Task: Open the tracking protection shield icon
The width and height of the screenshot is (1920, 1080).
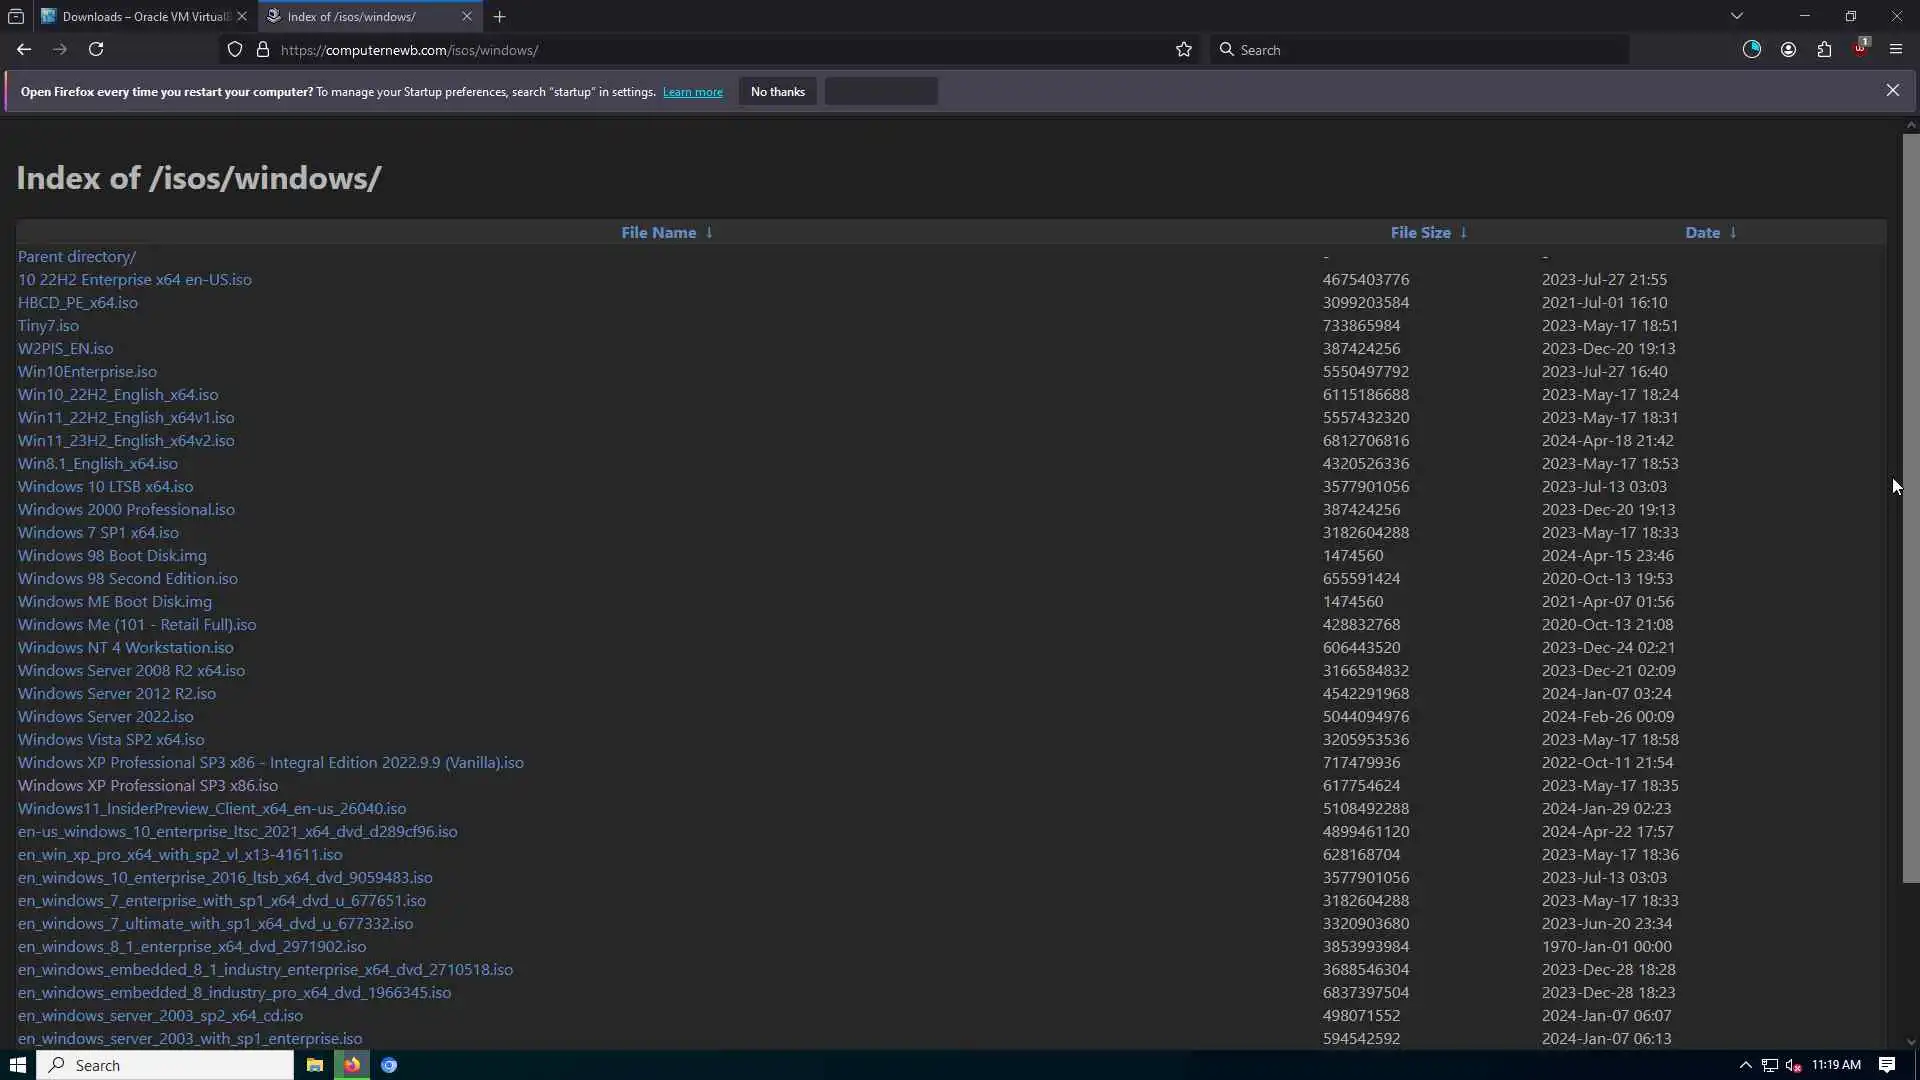Action: pos(235,50)
